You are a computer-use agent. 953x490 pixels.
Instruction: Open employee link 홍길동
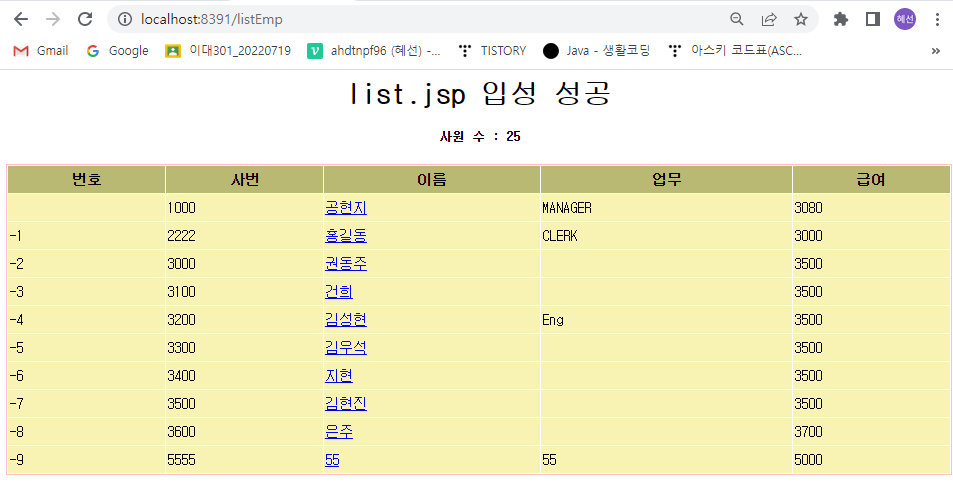click(x=346, y=236)
